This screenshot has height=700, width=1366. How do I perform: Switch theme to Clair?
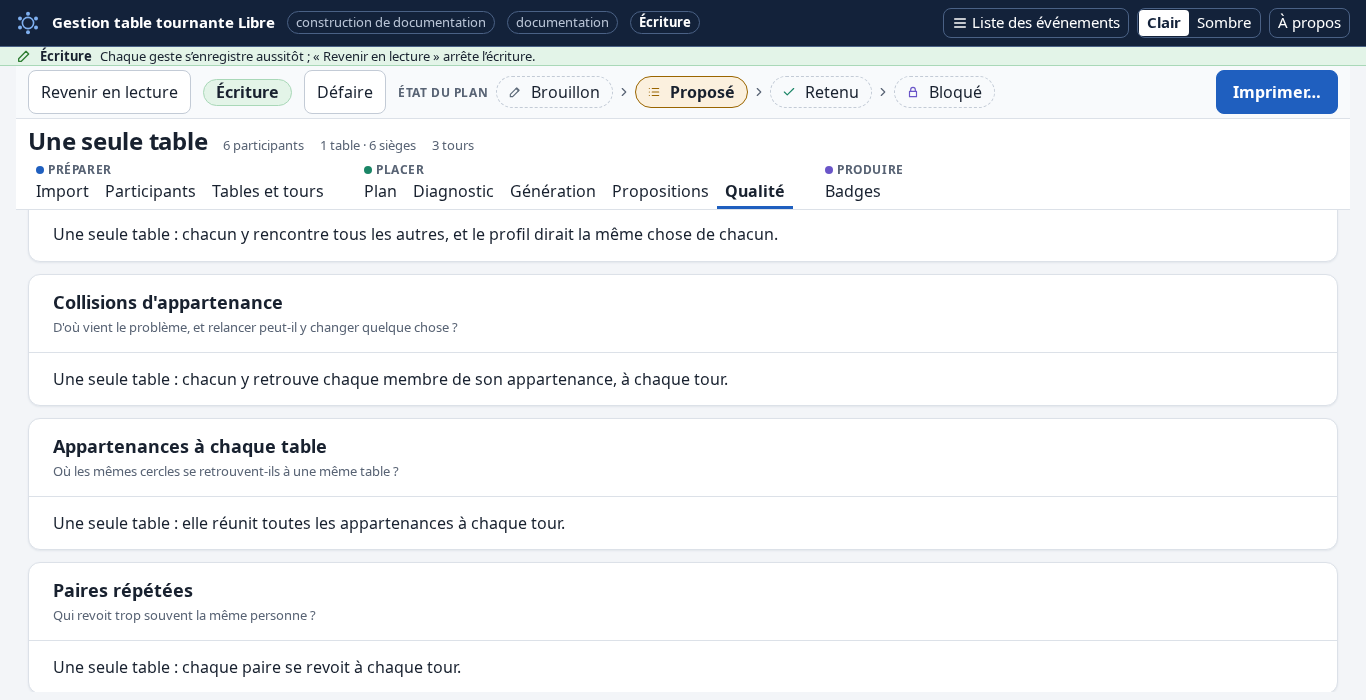1164,23
